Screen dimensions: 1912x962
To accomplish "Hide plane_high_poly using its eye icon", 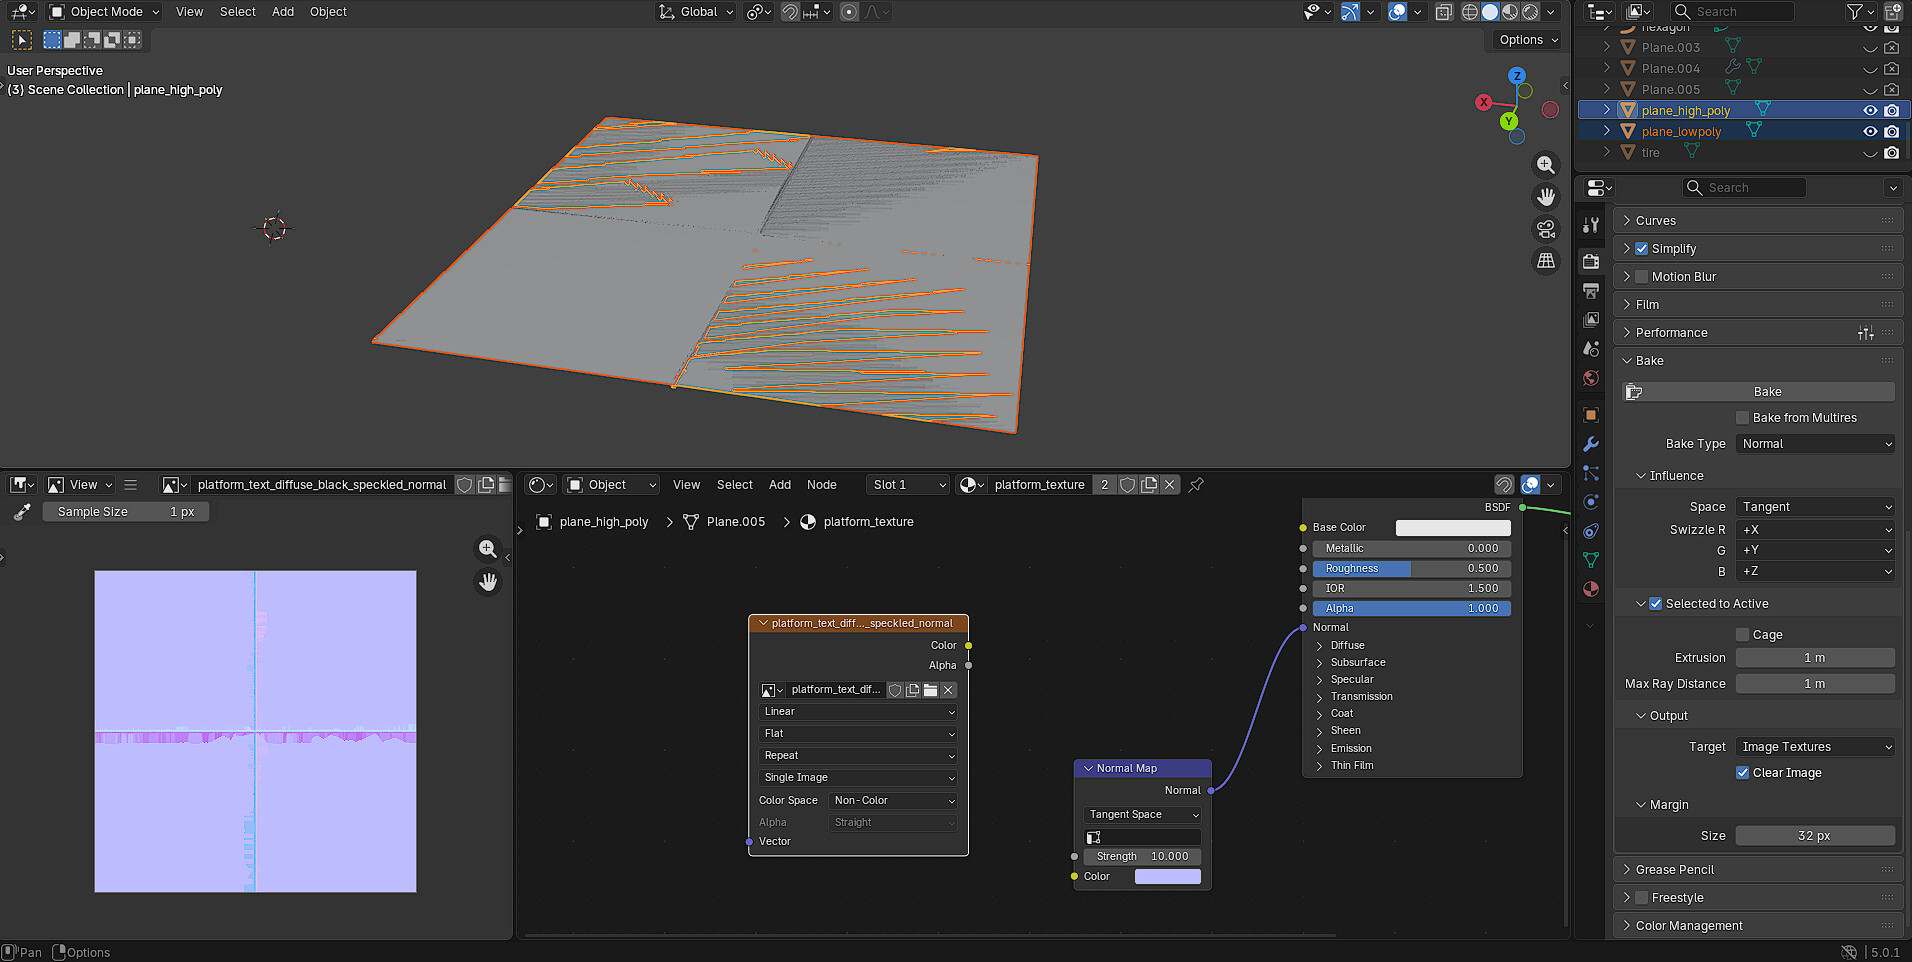I will pyautogui.click(x=1869, y=111).
